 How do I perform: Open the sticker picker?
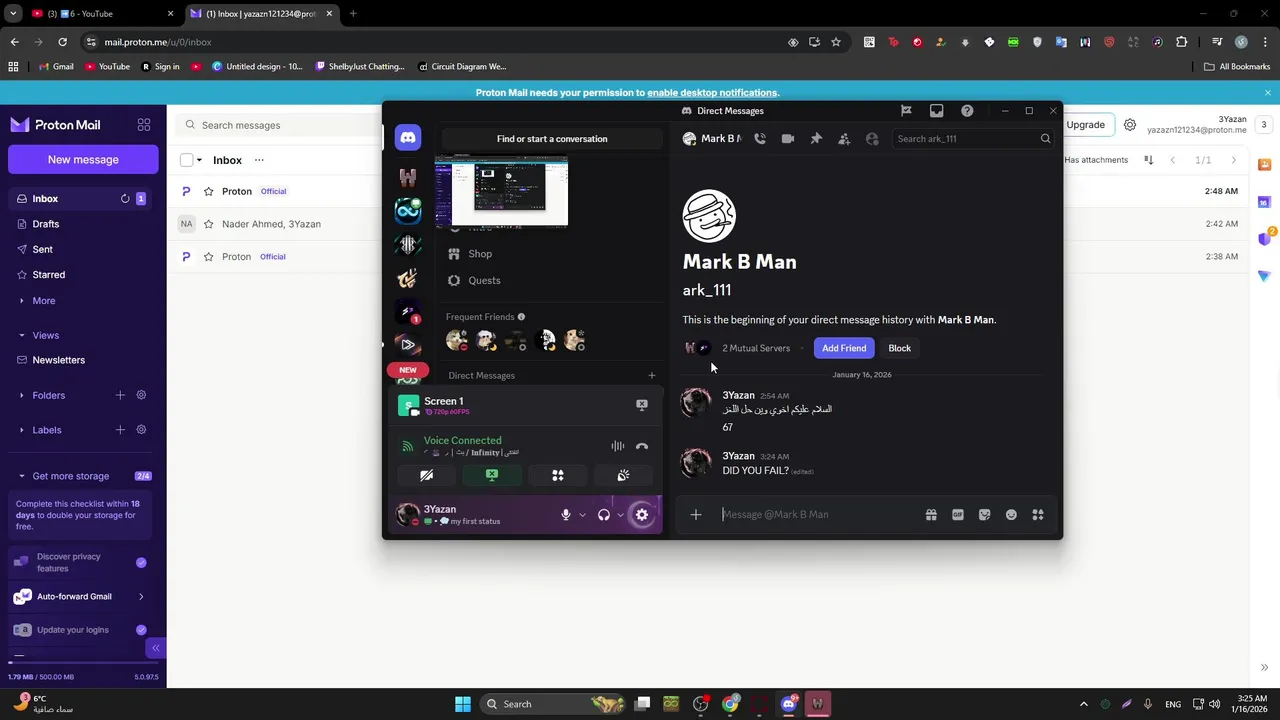pos(985,515)
